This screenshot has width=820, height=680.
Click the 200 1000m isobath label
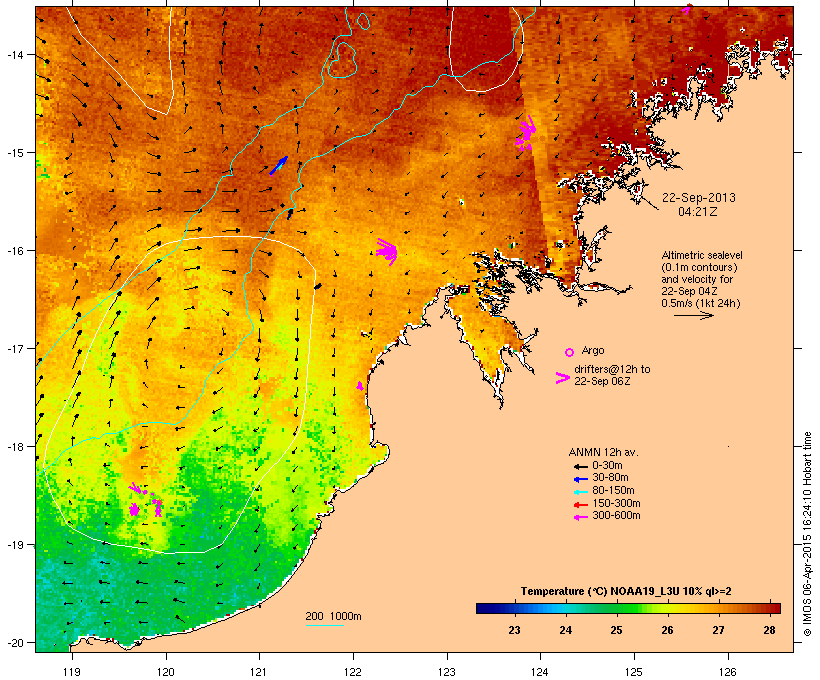point(333,616)
